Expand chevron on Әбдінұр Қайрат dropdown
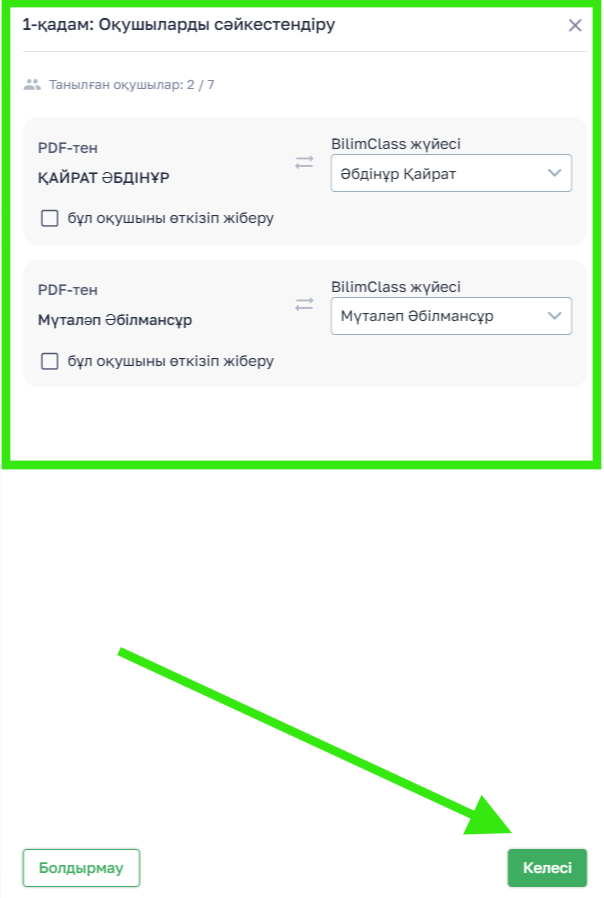Image resolution: width=604 pixels, height=898 pixels. 554,172
